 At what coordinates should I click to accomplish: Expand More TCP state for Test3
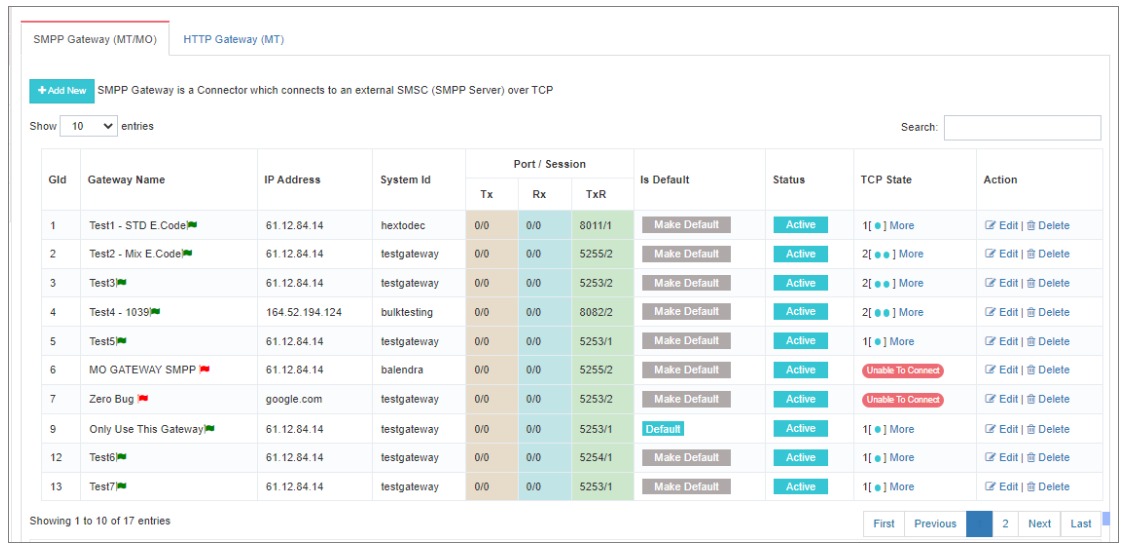click(911, 283)
